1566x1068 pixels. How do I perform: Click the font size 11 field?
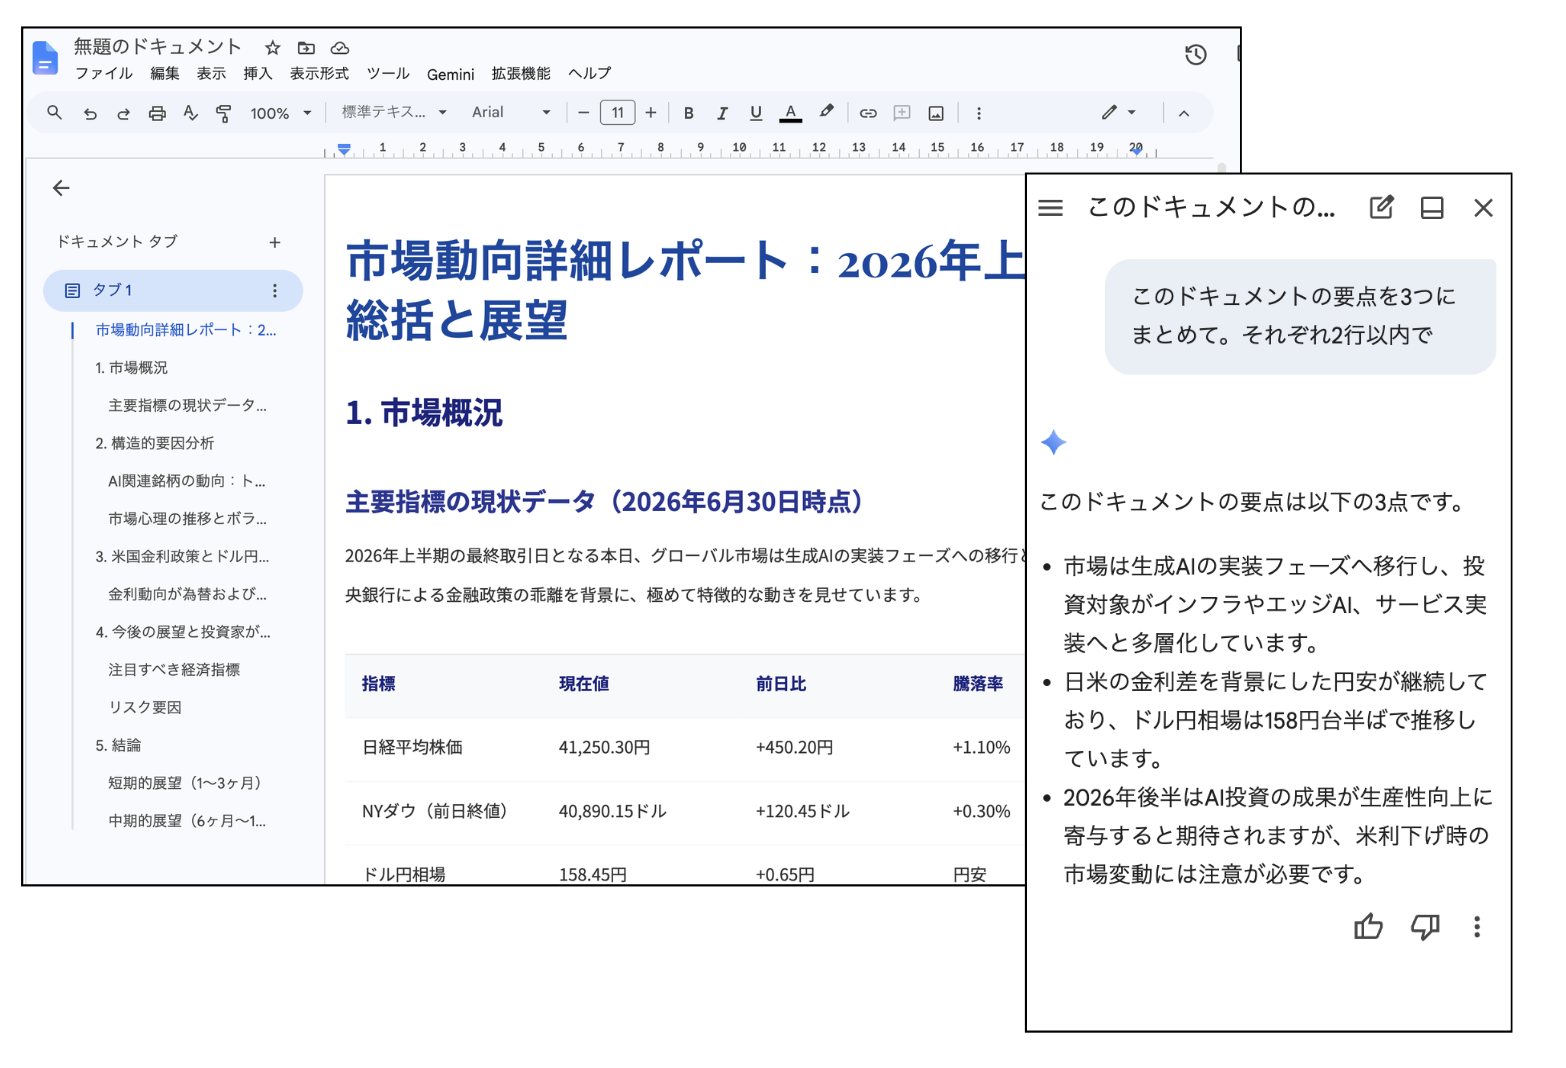[x=618, y=113]
